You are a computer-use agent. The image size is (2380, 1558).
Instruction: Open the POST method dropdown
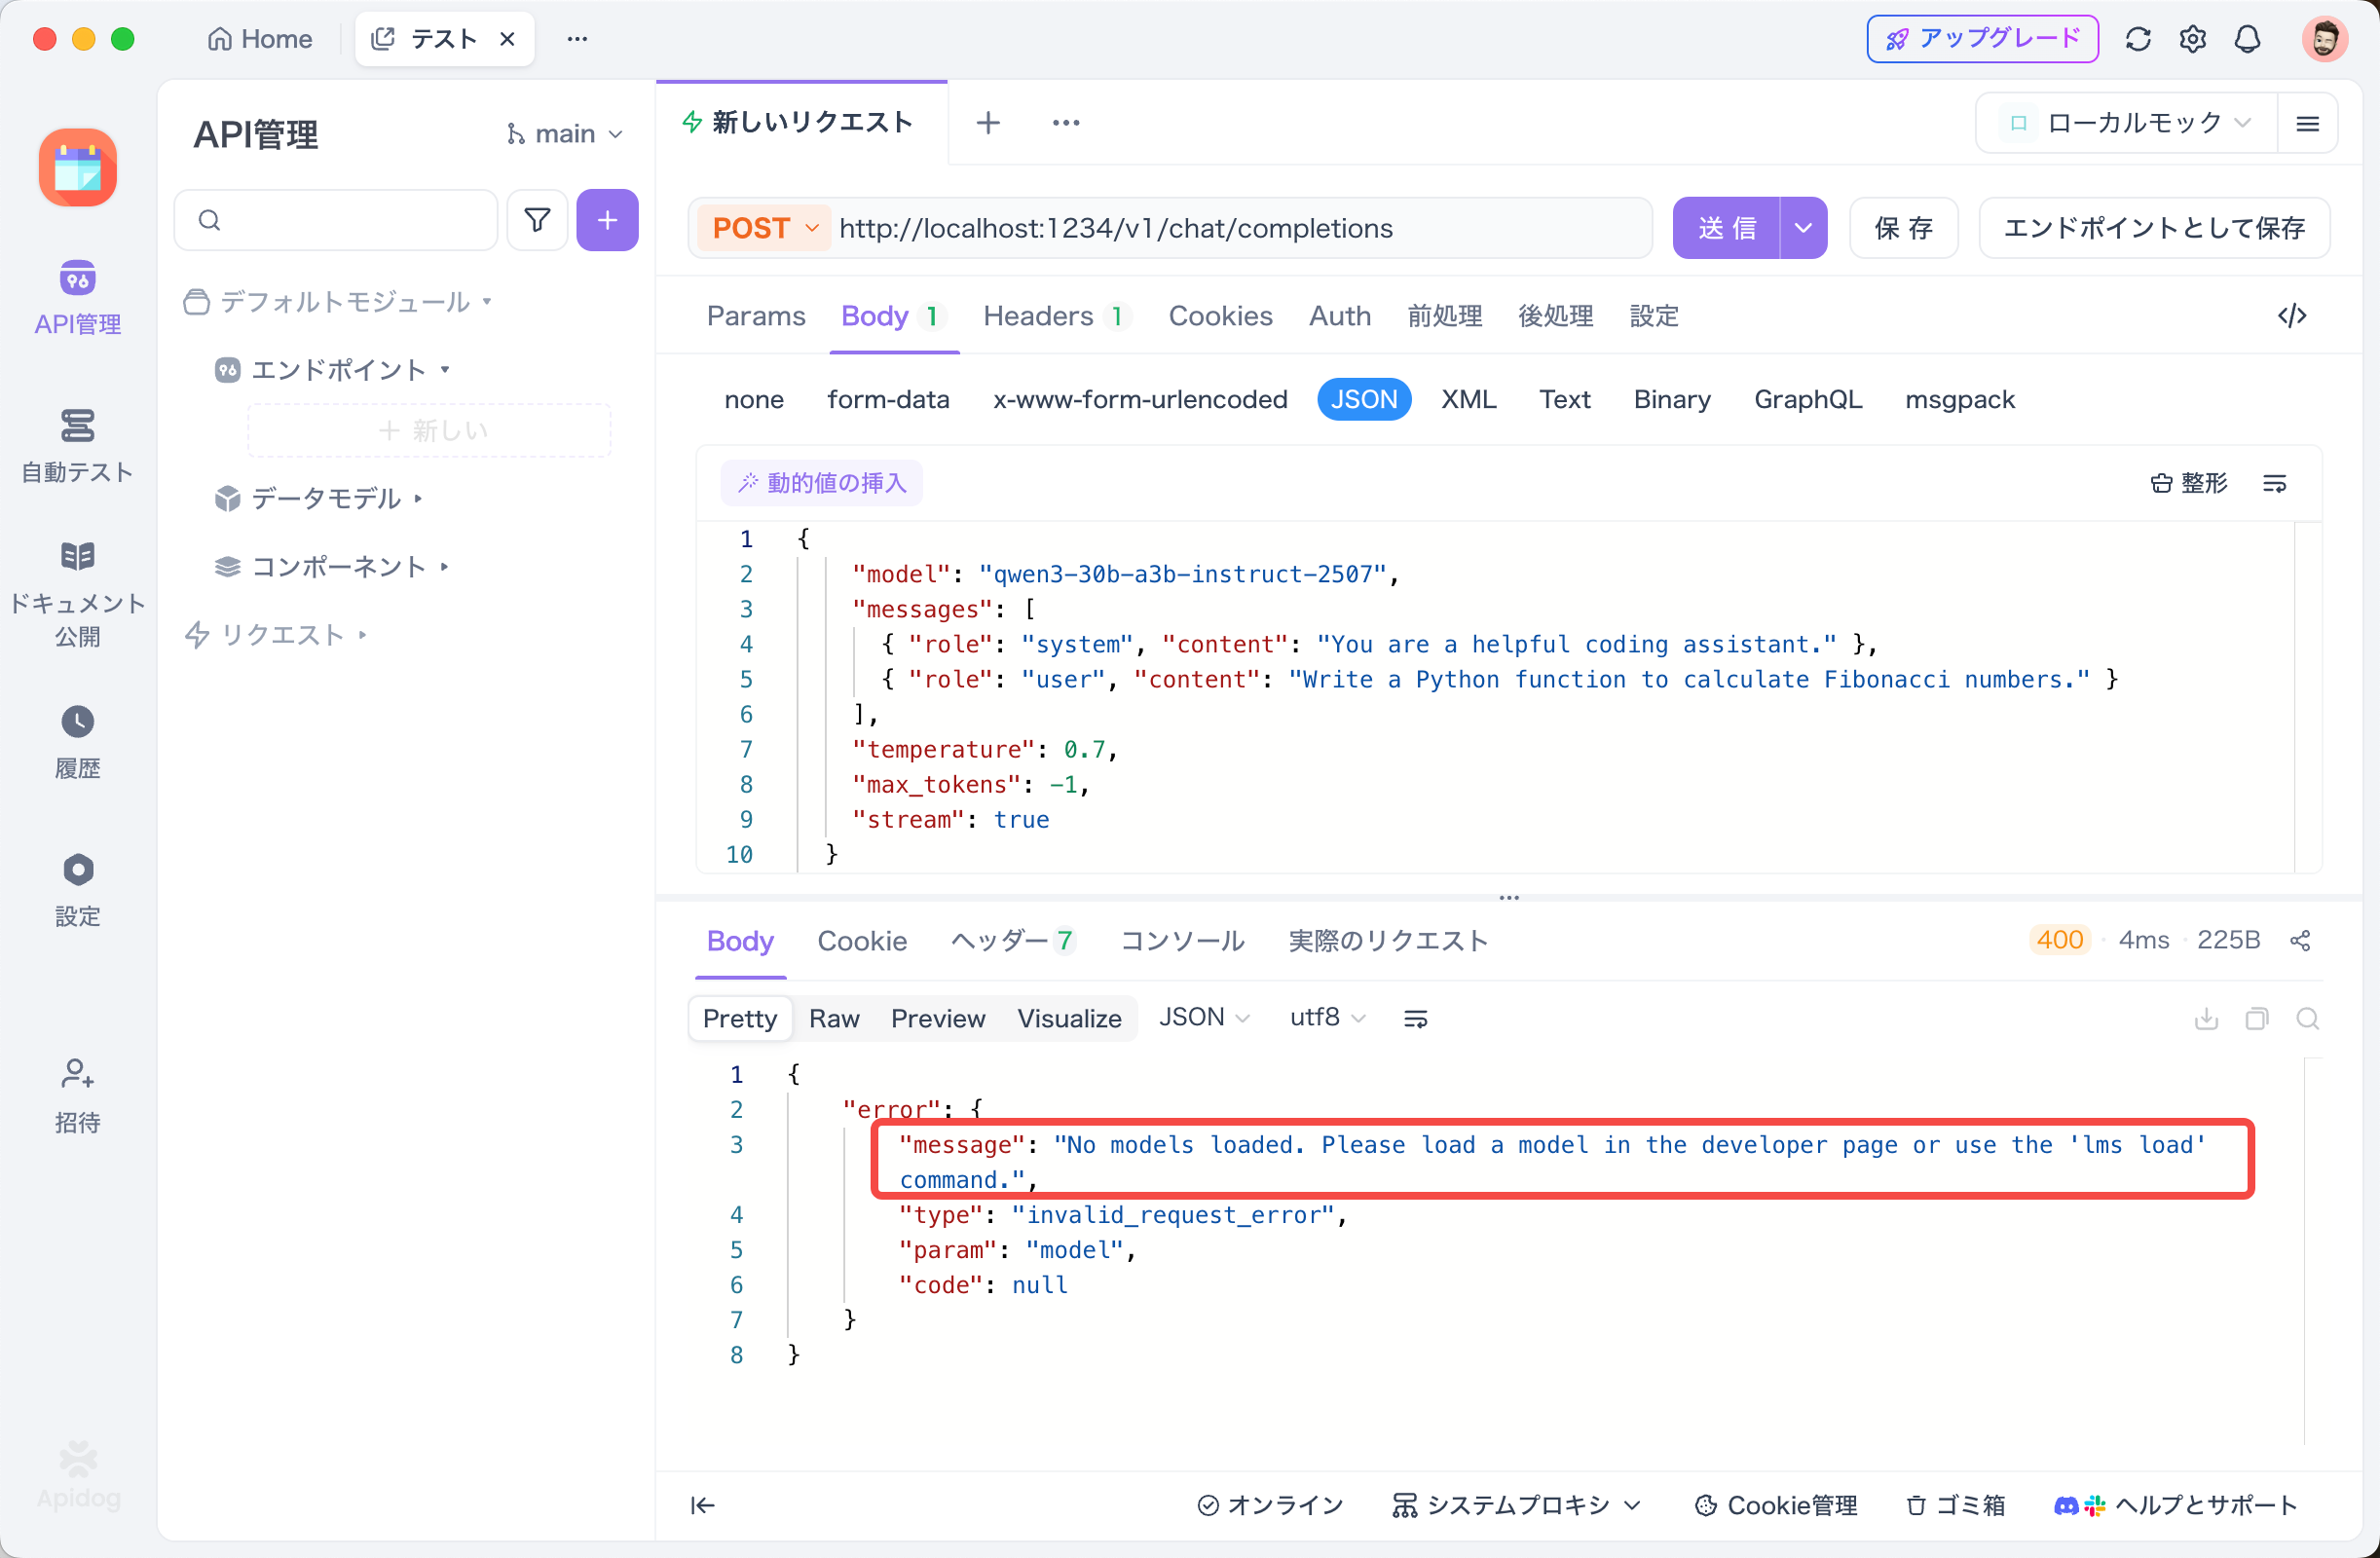[x=765, y=228]
